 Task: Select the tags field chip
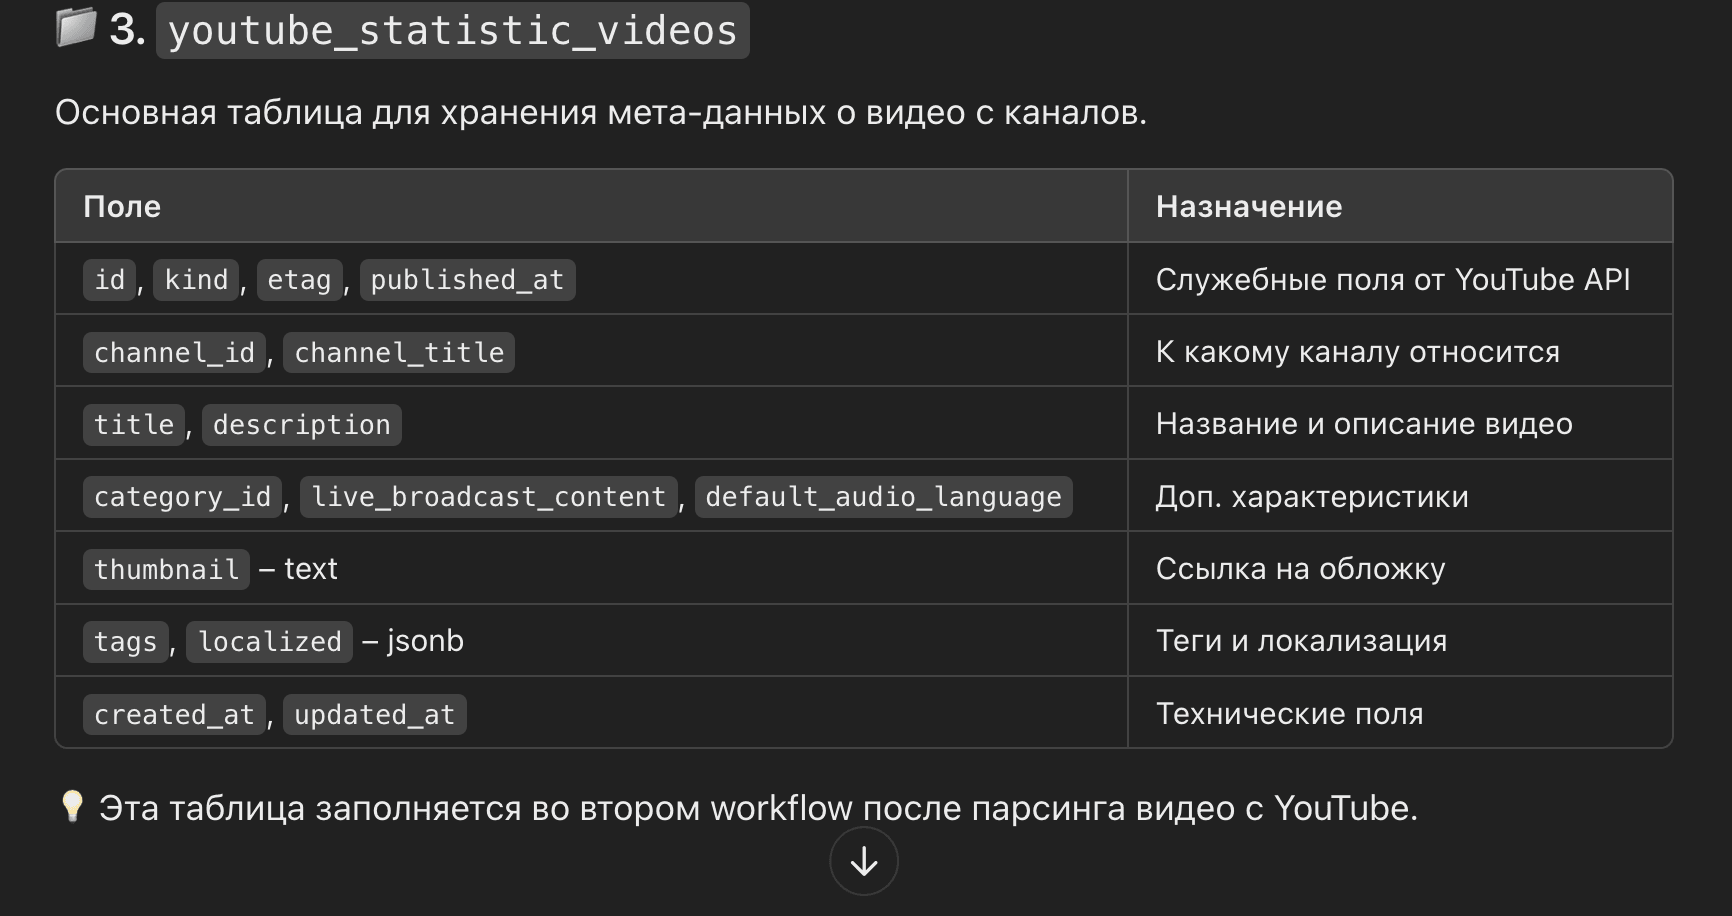125,641
